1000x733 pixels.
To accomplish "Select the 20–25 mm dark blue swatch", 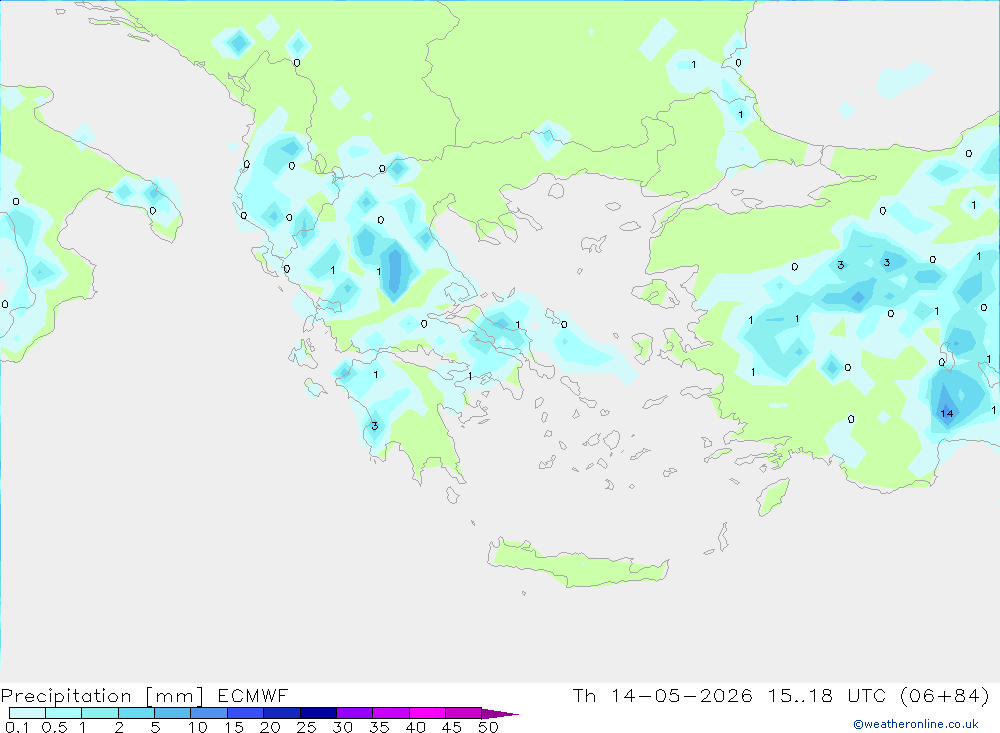I will click(282, 713).
